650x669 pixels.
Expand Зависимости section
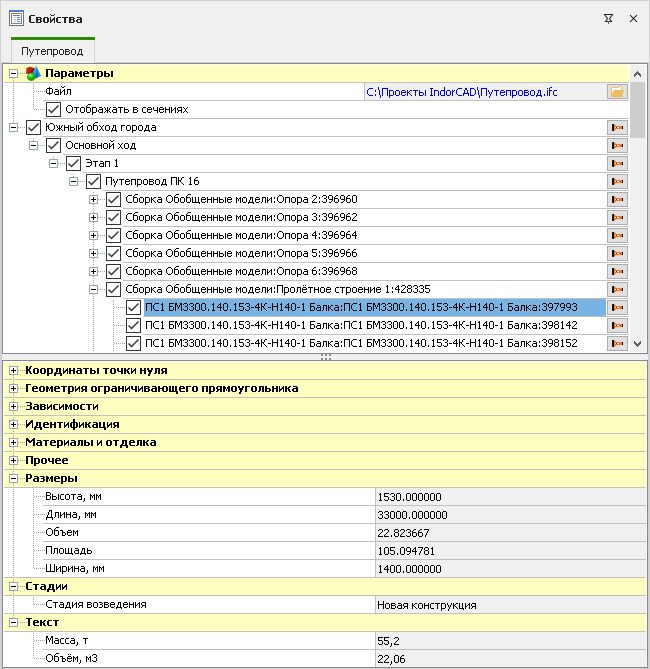point(13,406)
